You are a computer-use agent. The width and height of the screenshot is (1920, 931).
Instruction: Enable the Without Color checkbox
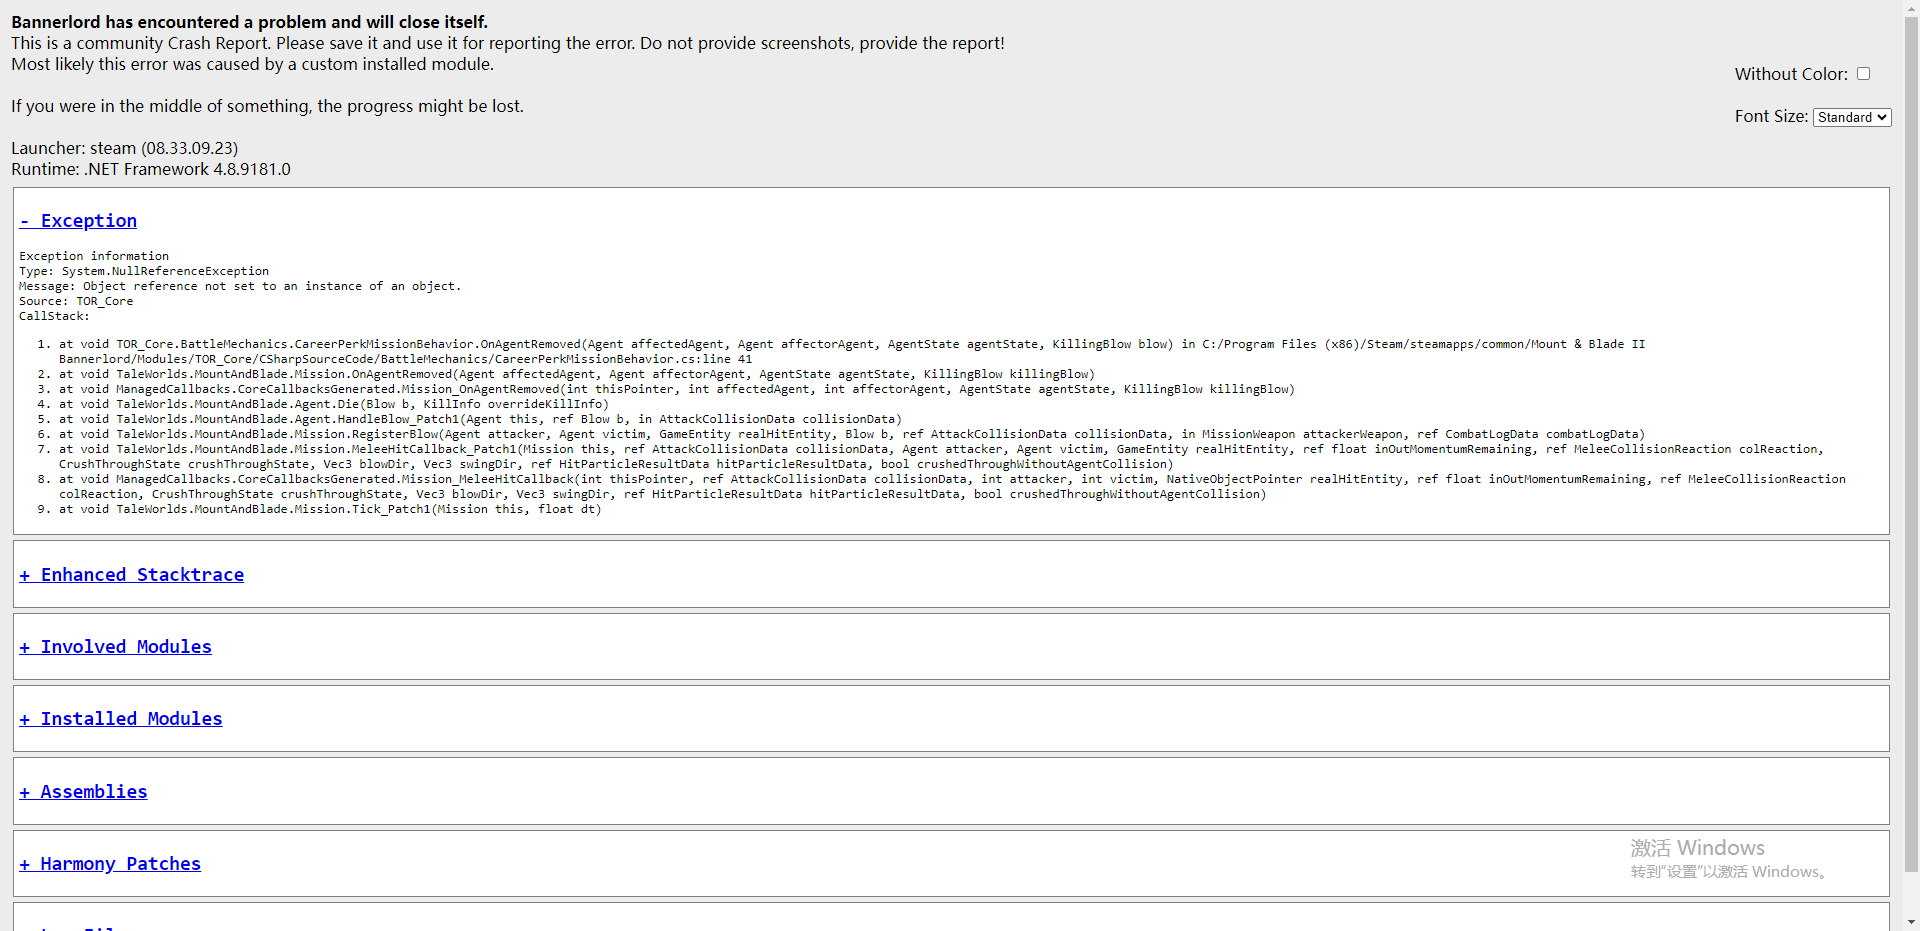[1863, 74]
